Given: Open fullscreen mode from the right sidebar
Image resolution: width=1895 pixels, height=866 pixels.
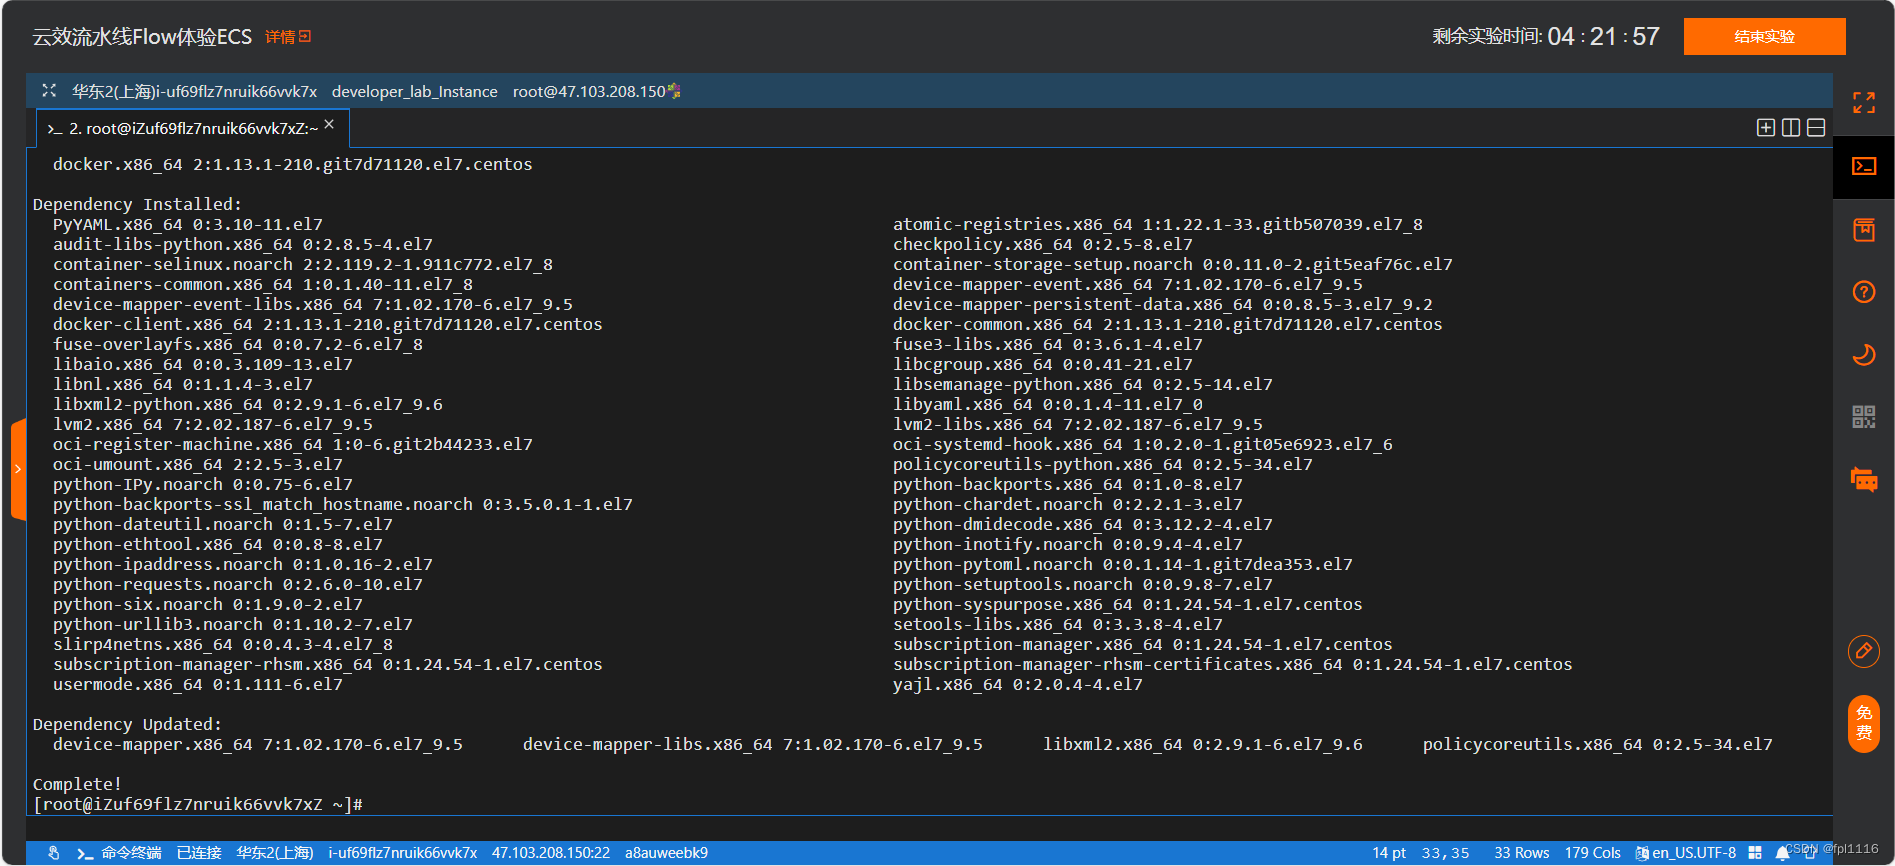Looking at the screenshot, I should tap(1863, 102).
